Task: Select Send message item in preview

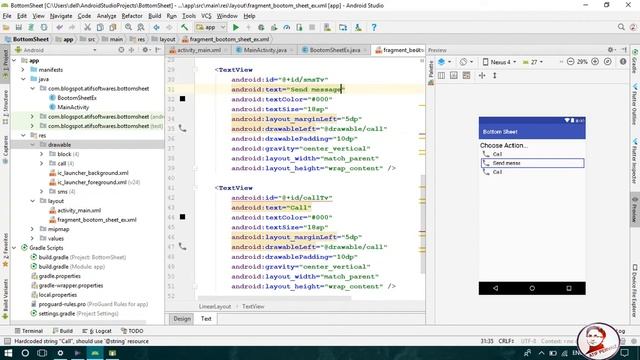Action: click(x=533, y=163)
